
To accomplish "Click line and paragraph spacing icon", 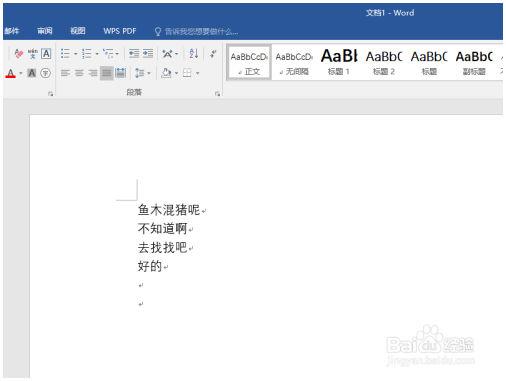I will pos(139,73).
